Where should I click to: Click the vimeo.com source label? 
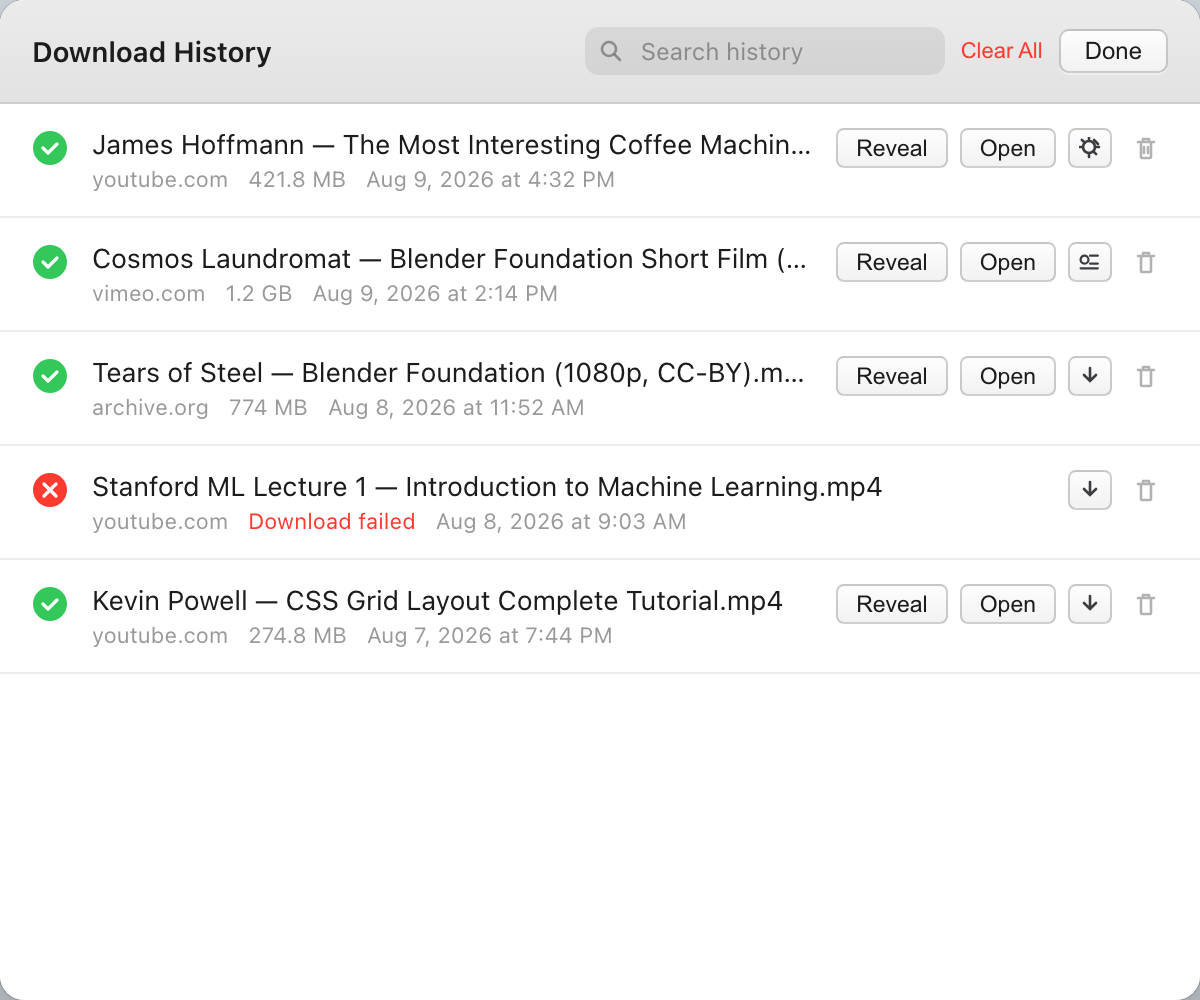coord(148,293)
